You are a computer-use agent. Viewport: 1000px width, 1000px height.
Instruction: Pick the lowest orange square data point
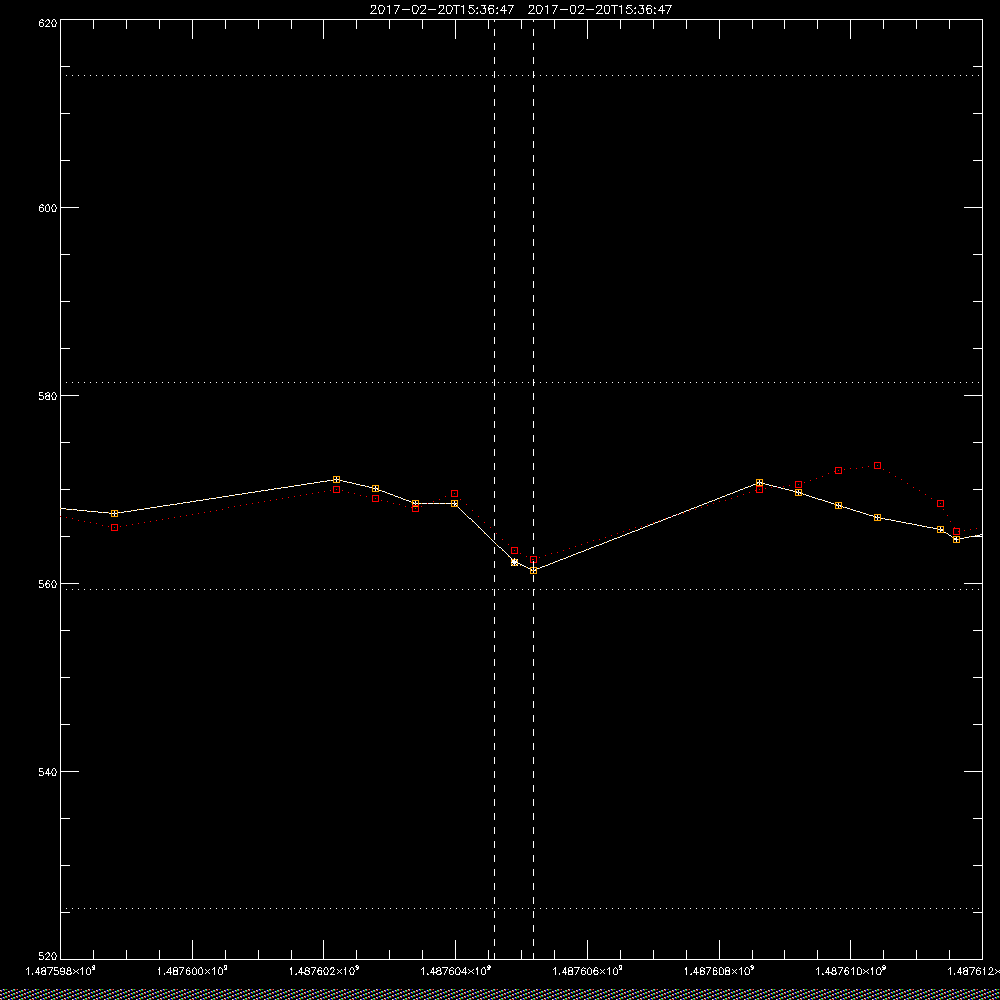click(x=533, y=570)
